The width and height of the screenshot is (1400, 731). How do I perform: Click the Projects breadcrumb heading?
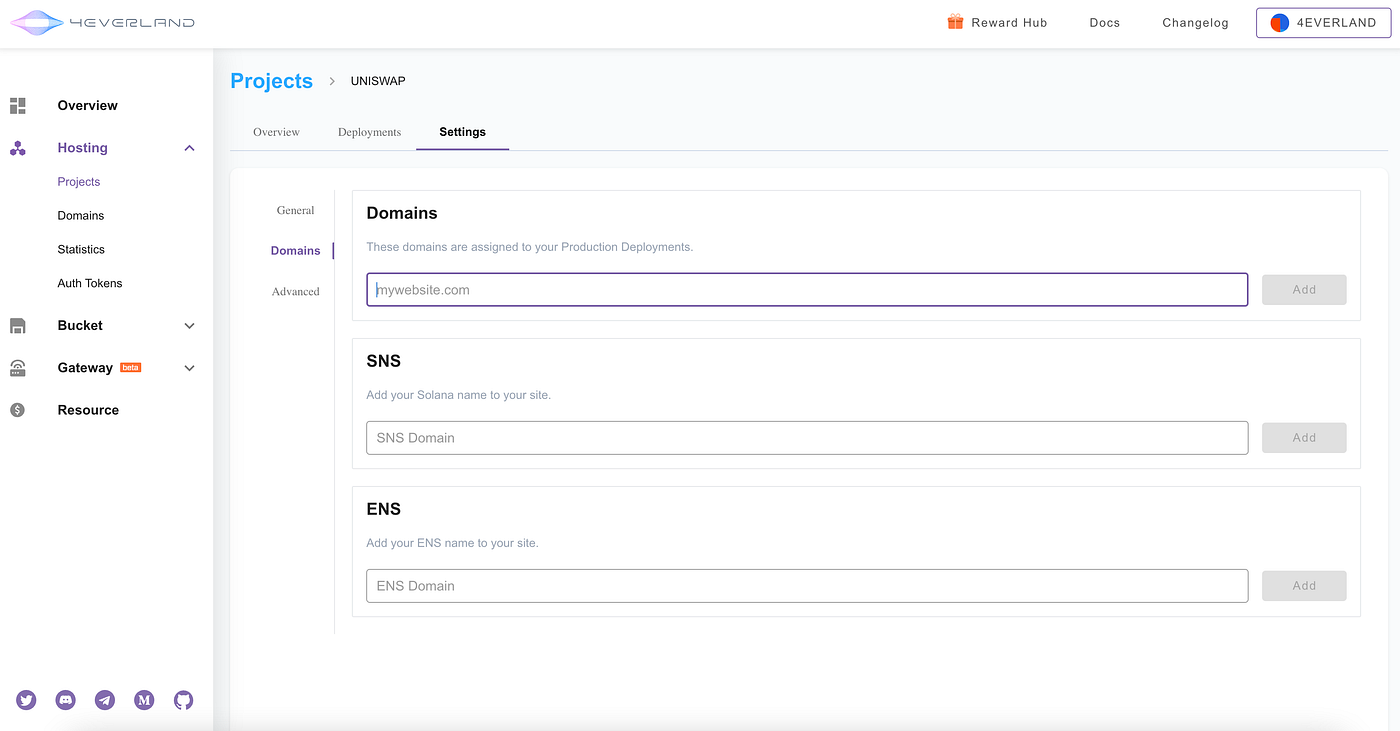pos(271,81)
